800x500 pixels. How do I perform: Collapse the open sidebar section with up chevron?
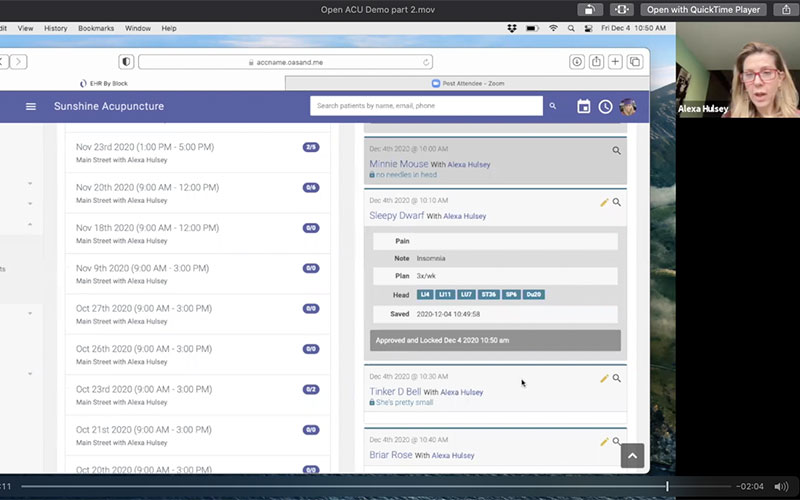[29, 225]
